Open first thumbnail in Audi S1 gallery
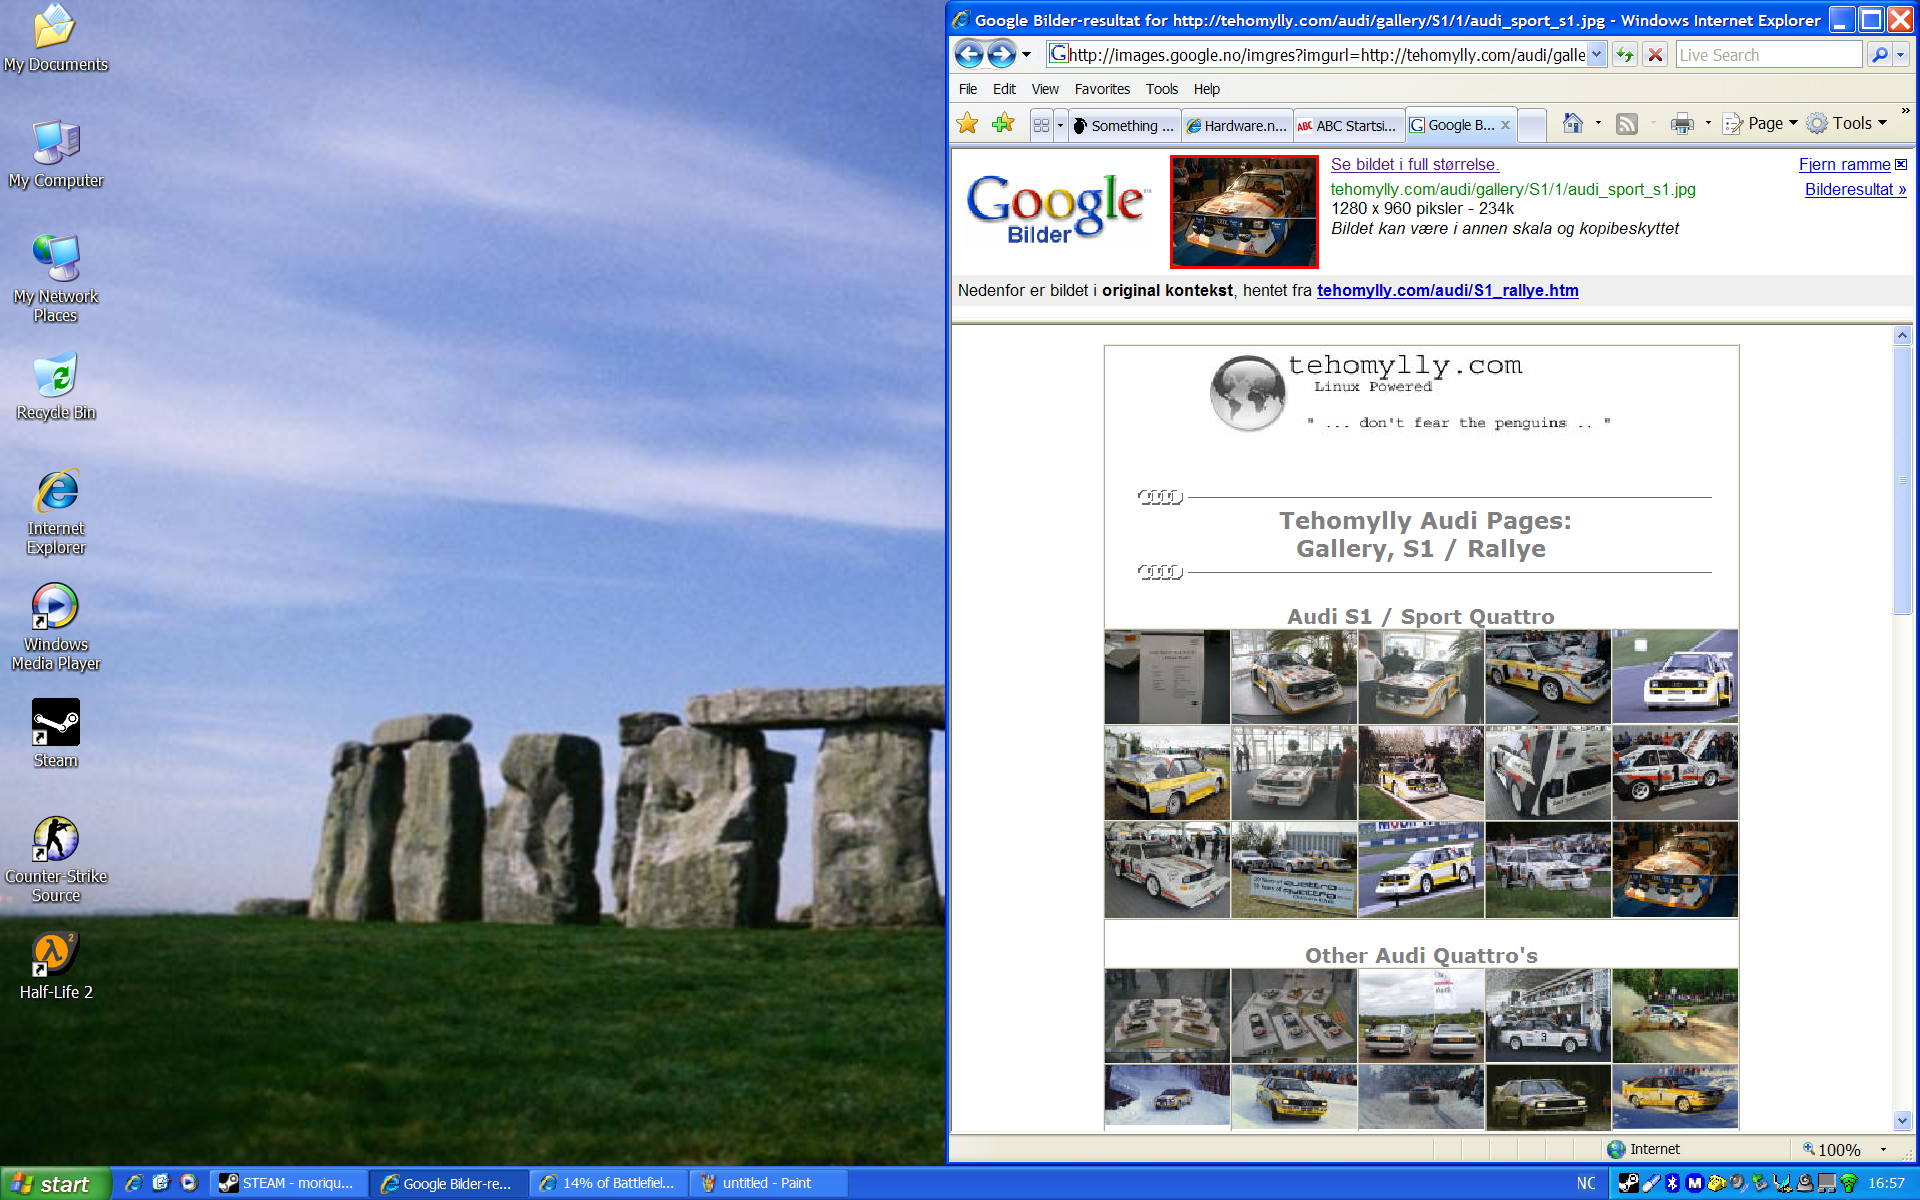The height and width of the screenshot is (1200, 1920). [x=1167, y=676]
